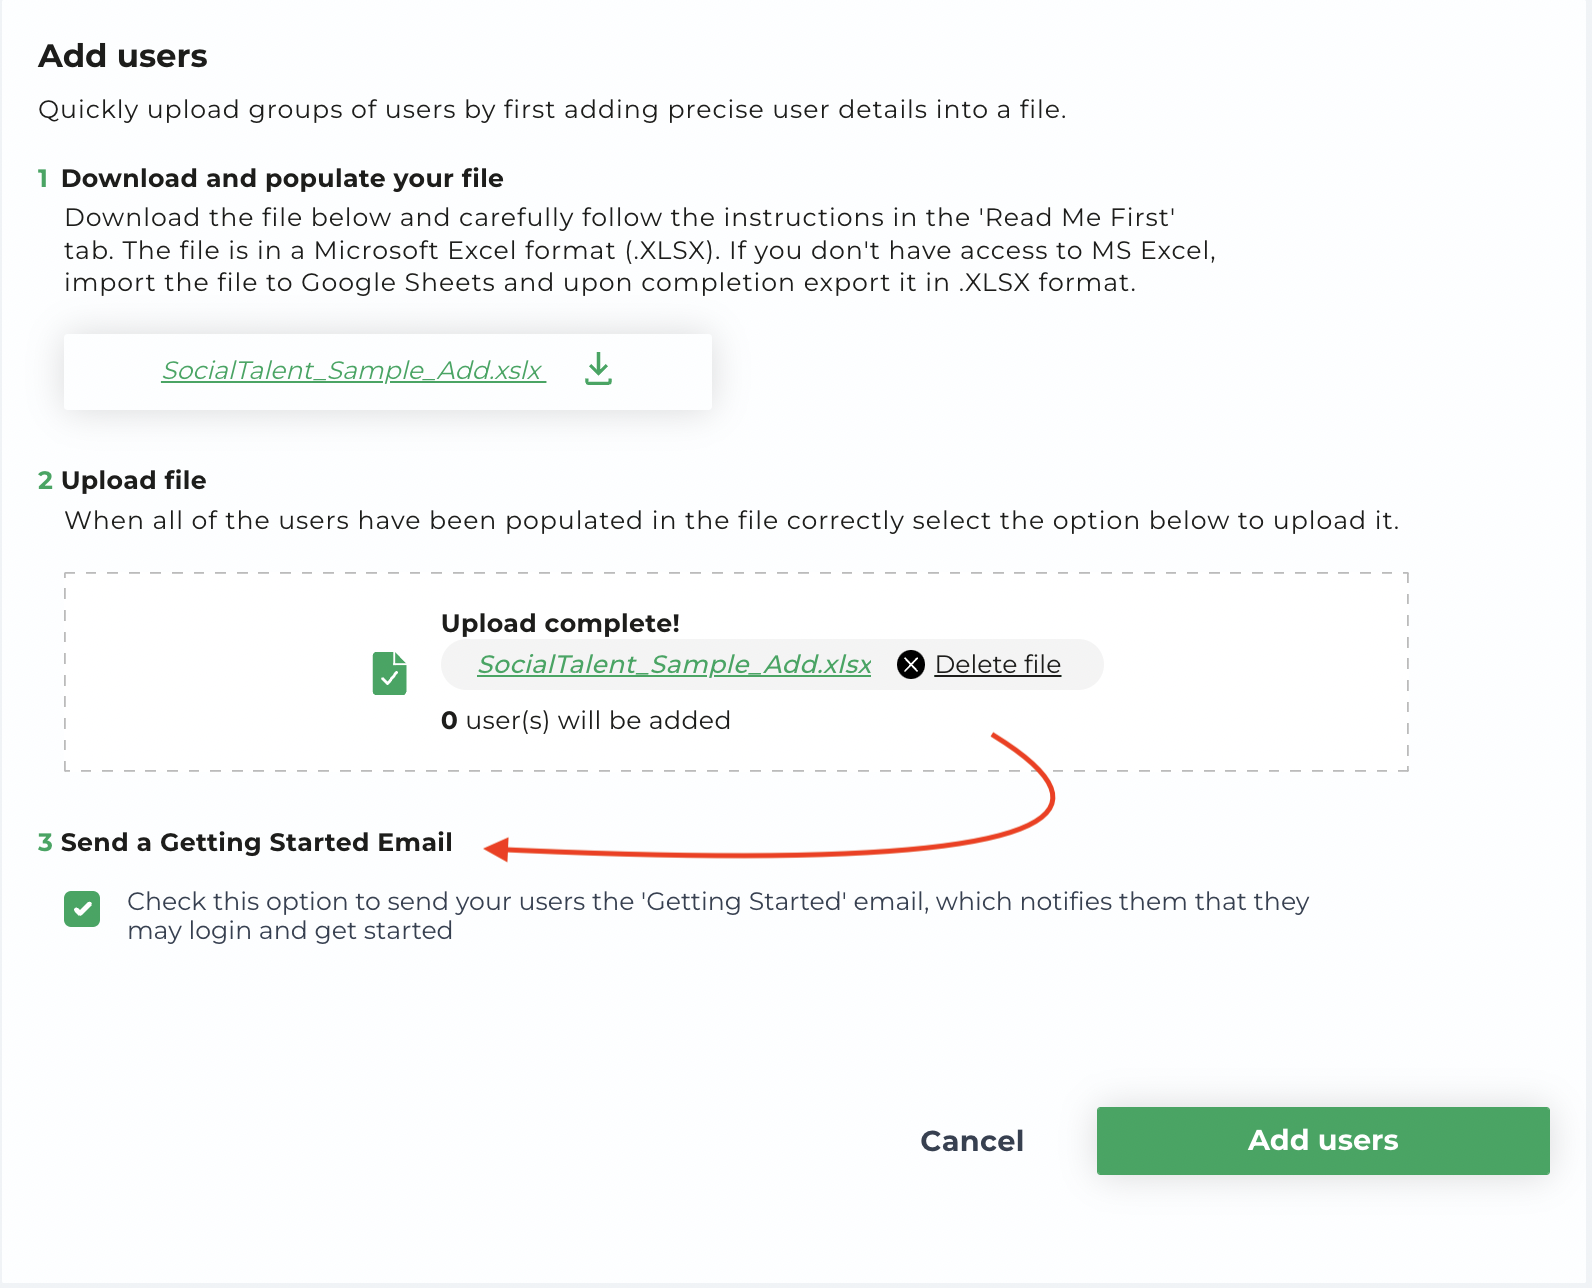Click 'Download and populate your file' heading
Viewport: 1592px width, 1288px height.
click(282, 178)
